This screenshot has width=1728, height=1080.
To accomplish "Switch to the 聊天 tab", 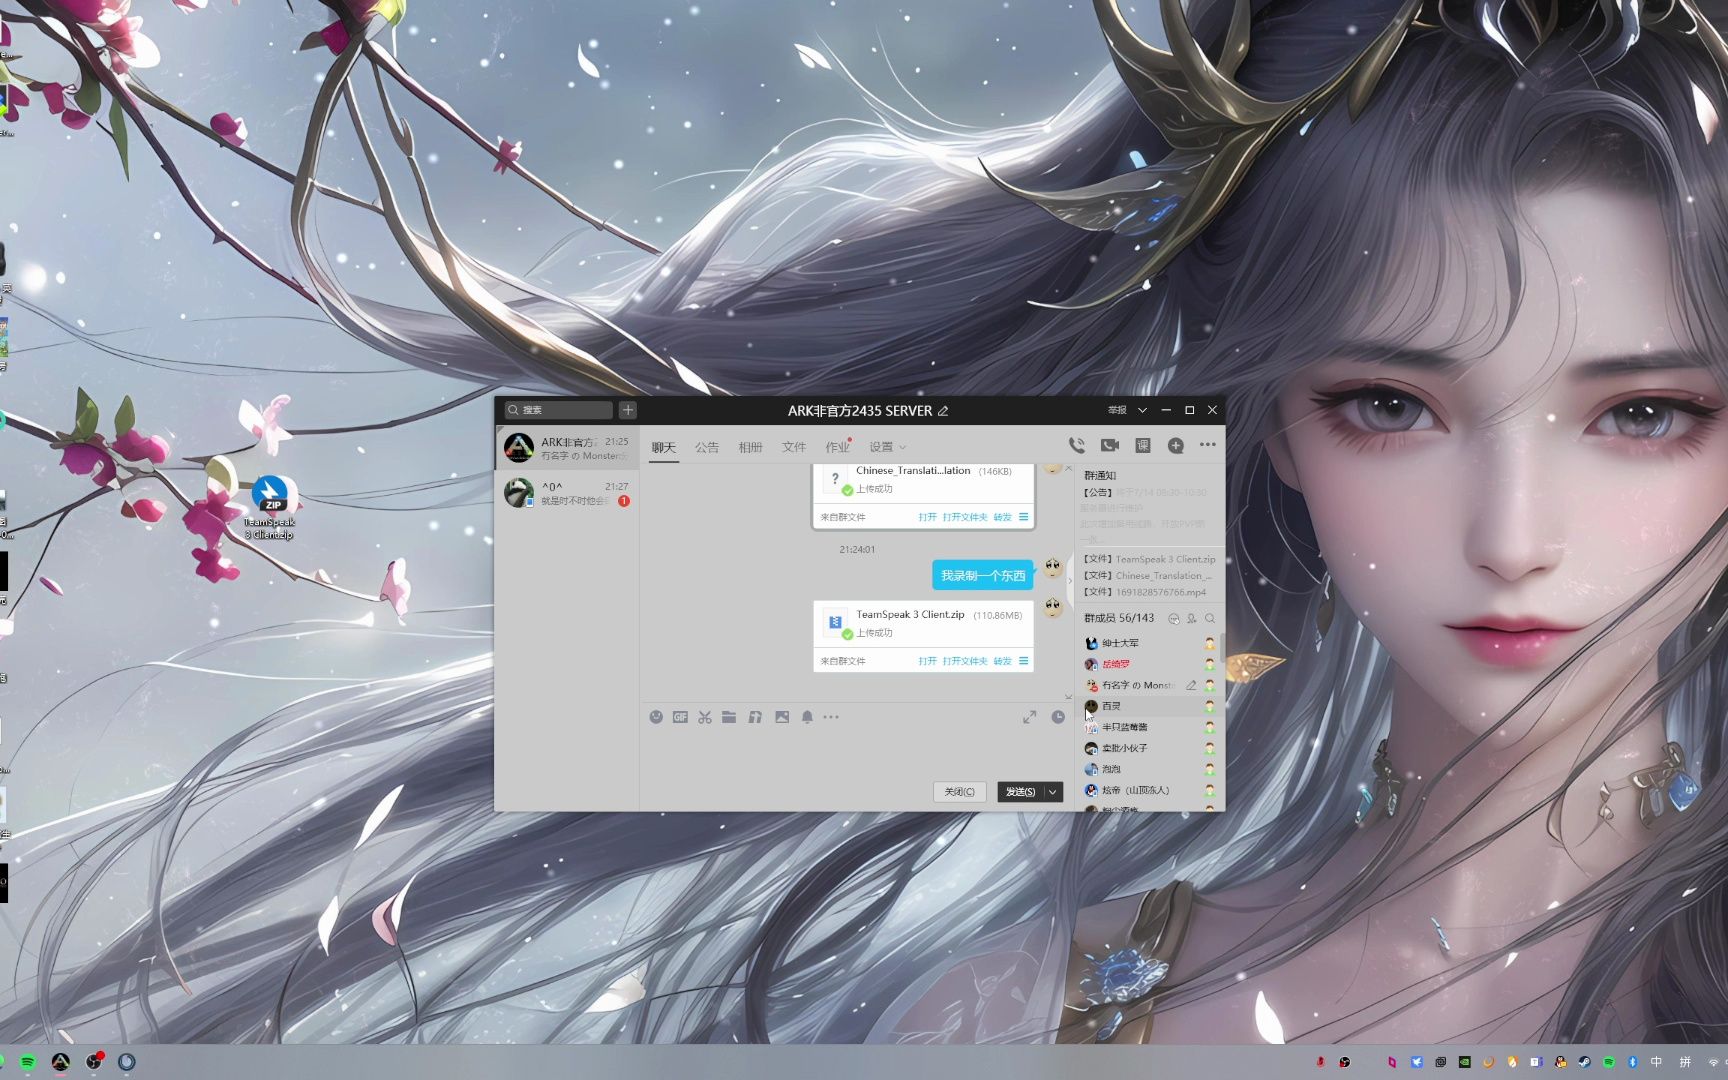I will point(664,447).
